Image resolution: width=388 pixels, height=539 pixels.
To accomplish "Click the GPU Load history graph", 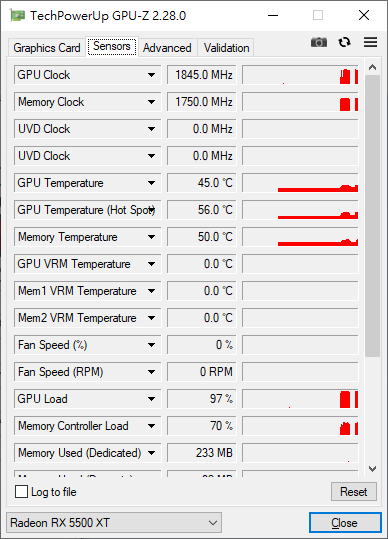I will coord(300,399).
